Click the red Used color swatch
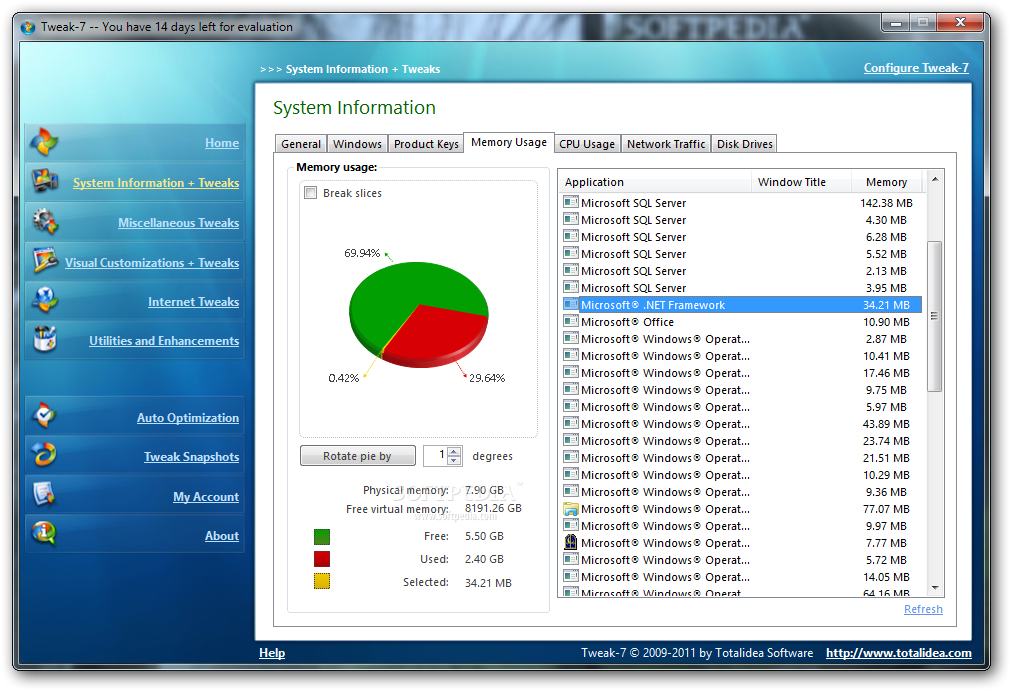1011x691 pixels. [322, 559]
